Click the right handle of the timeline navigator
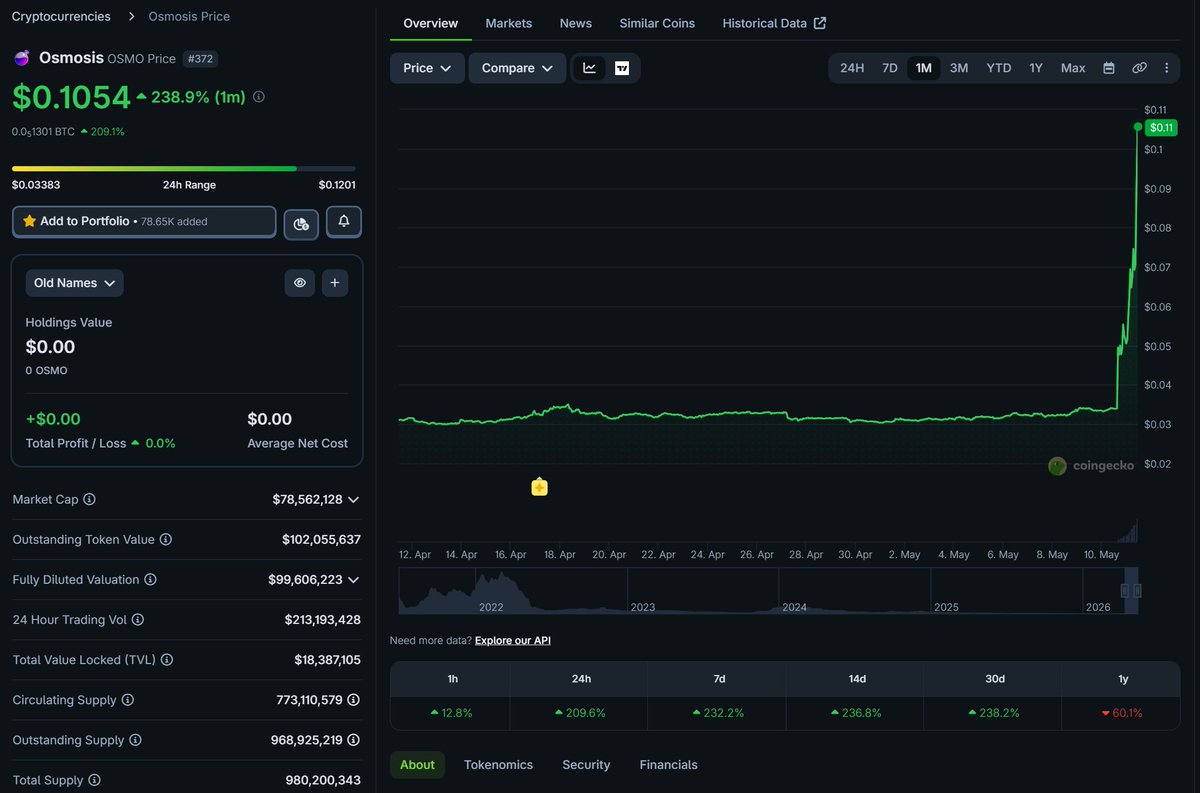The width and height of the screenshot is (1200, 793). click(x=1136, y=591)
